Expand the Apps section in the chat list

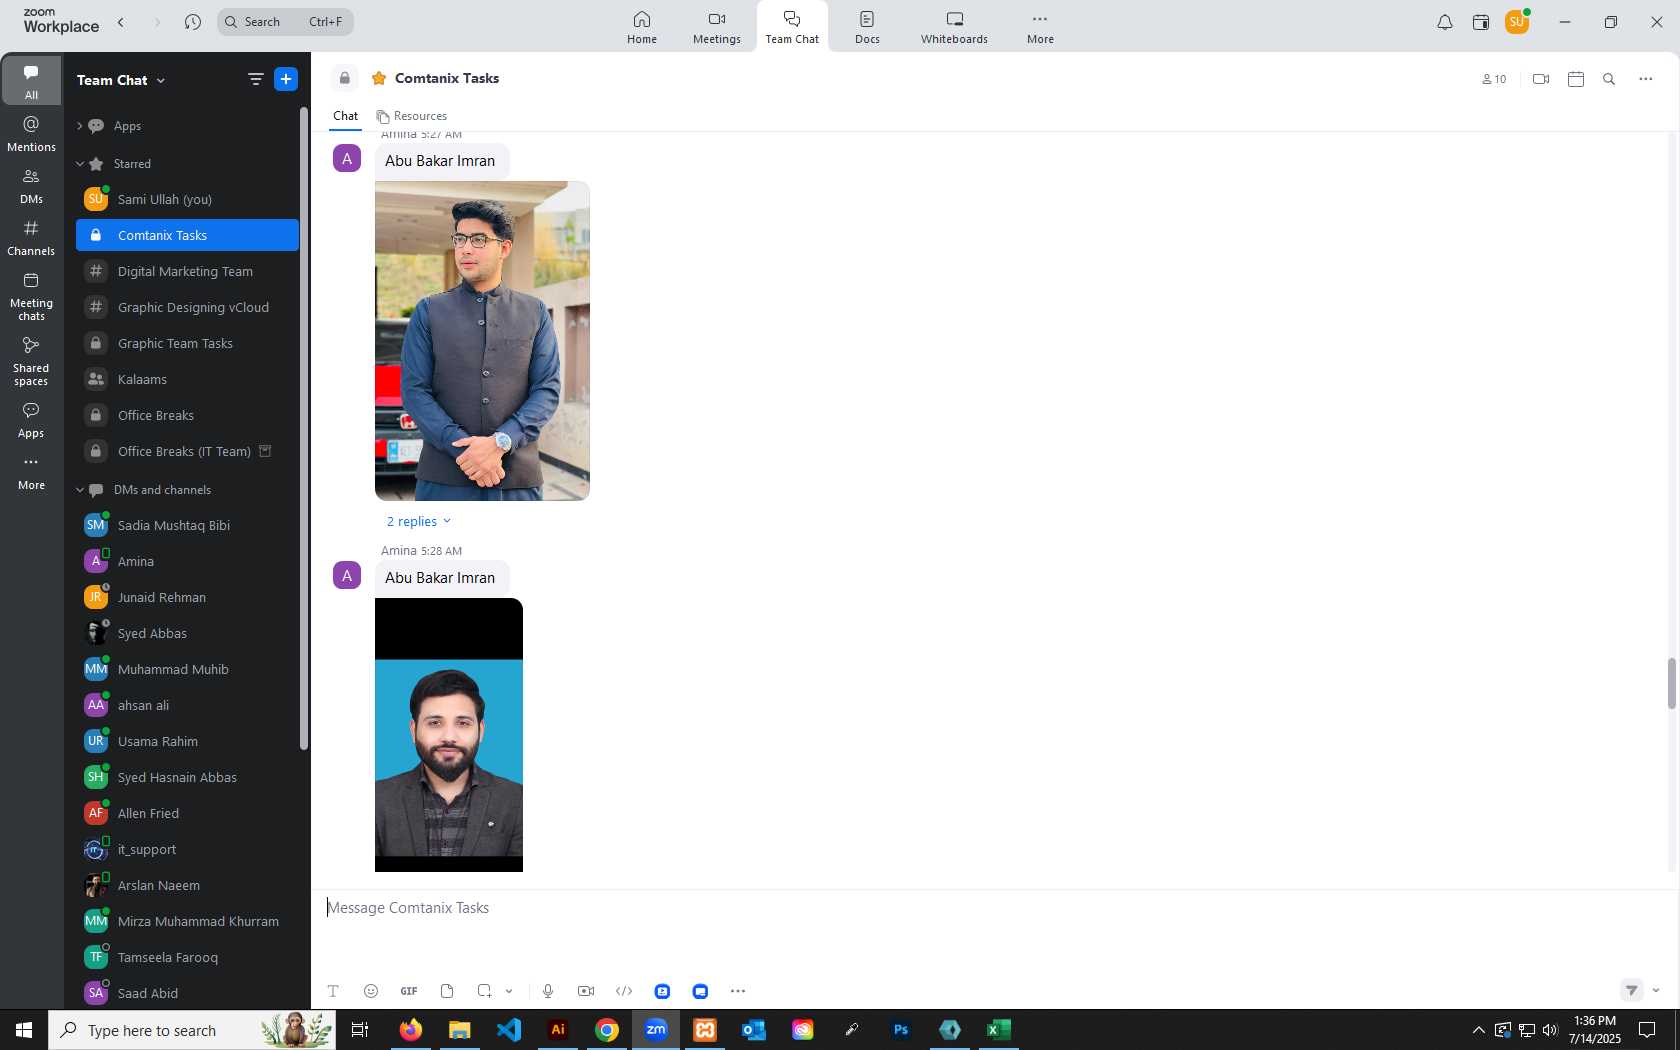pyautogui.click(x=79, y=126)
